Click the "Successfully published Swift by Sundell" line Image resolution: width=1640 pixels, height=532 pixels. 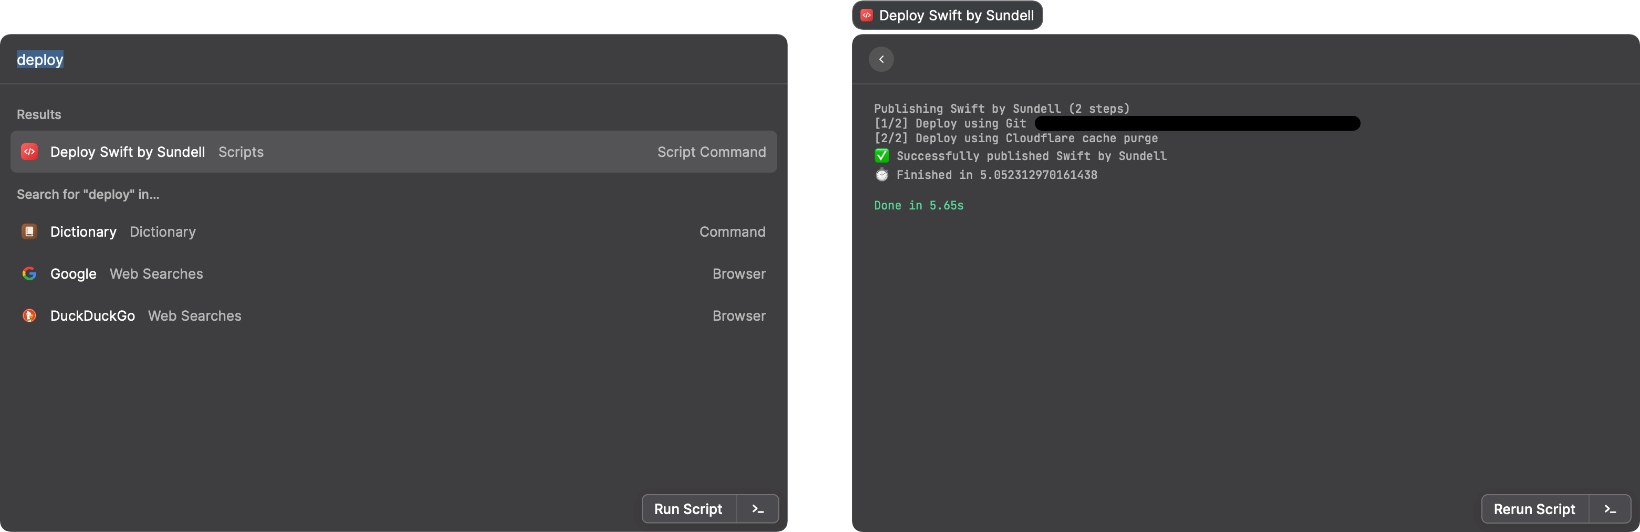point(1032,156)
